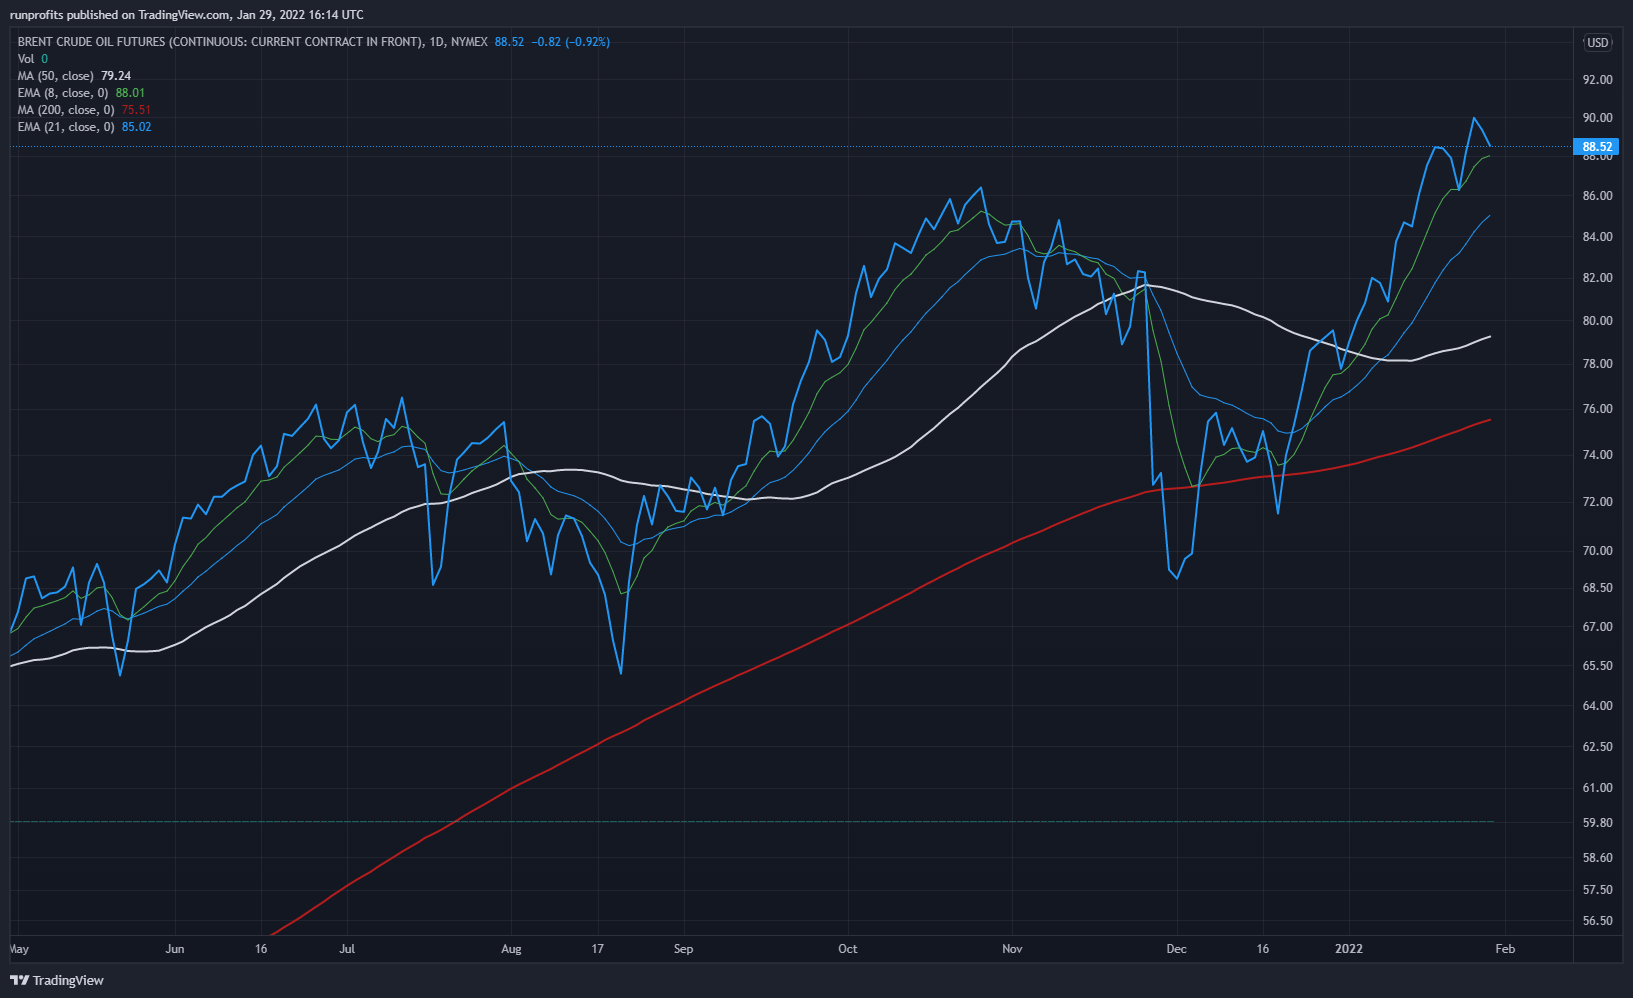
Task: Click the green EMA 8 value 88.01
Action: (130, 93)
